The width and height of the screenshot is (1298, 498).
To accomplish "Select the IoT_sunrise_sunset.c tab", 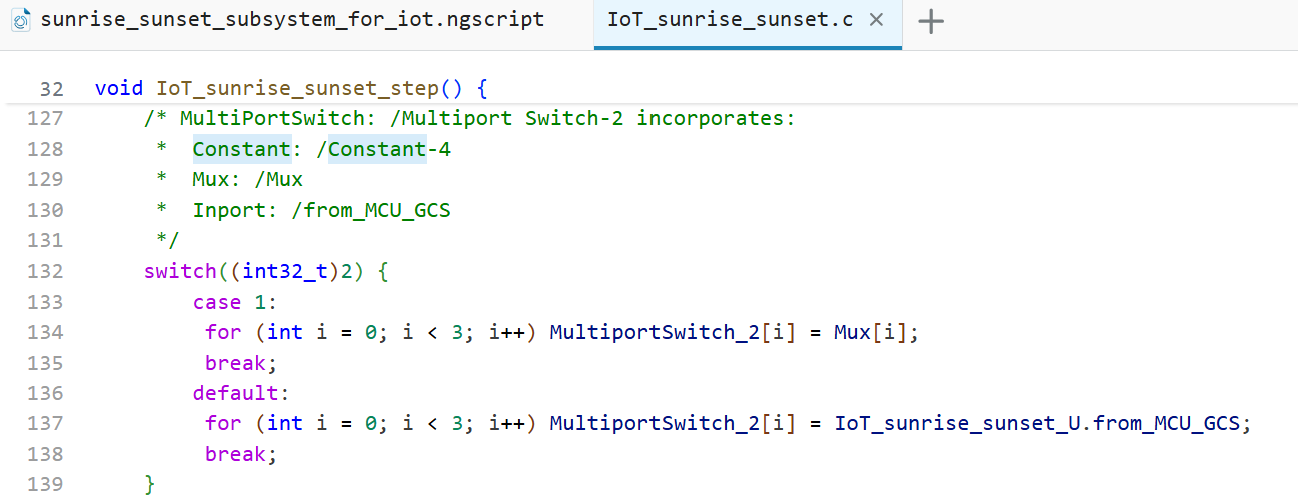I will coord(730,20).
